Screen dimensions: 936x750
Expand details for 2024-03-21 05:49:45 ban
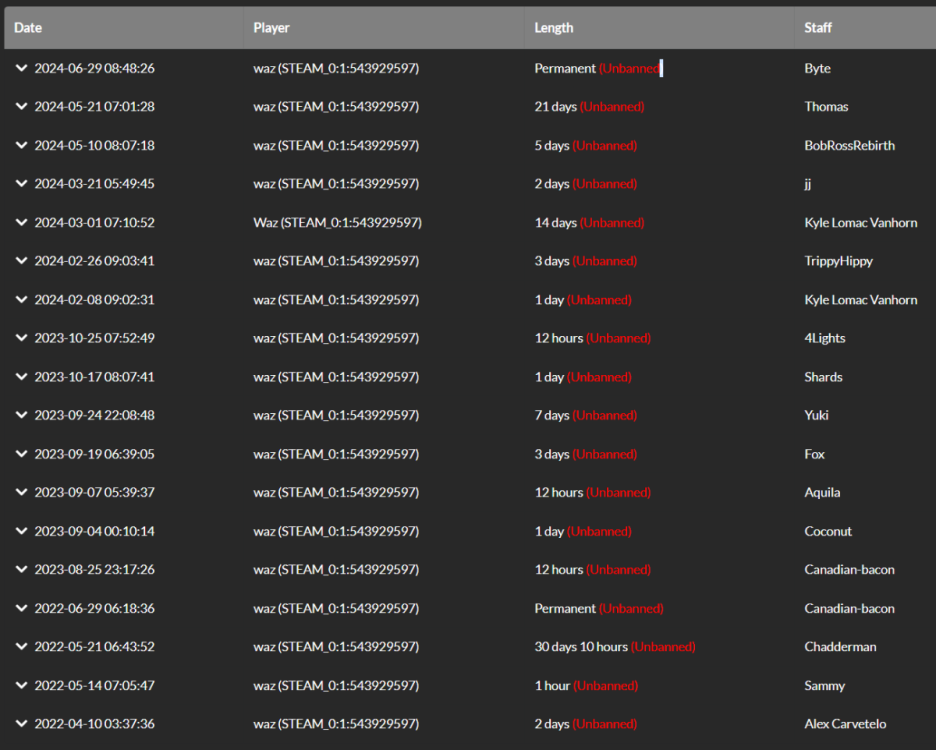[x=22, y=184]
